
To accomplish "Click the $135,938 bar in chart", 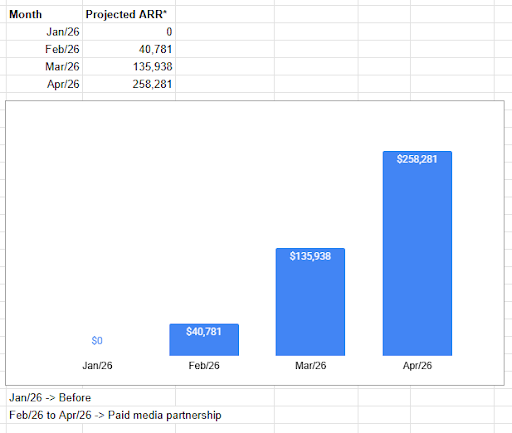I will click(310, 302).
